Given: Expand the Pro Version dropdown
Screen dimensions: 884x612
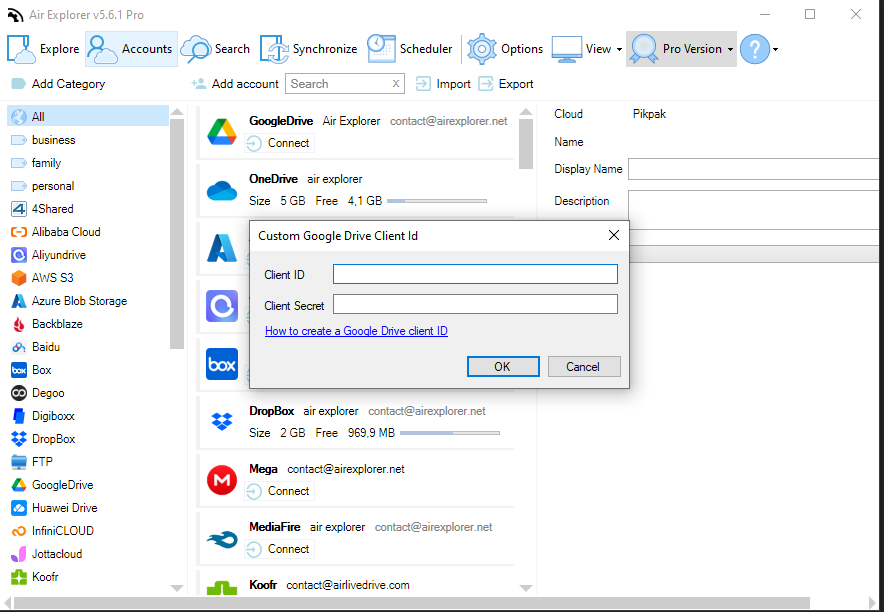Looking at the screenshot, I should (730, 50).
